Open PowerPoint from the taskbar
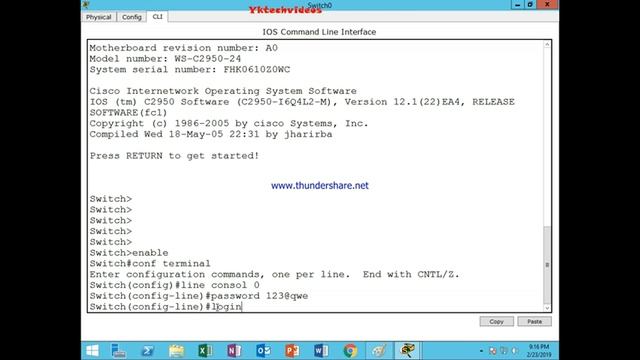Image resolution: width=640 pixels, height=360 pixels. pyautogui.click(x=292, y=351)
